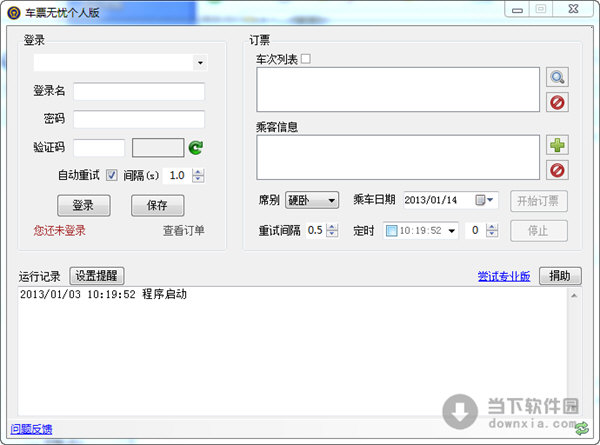This screenshot has height=445, width=600.
Task: Focus the 验证码 input field
Action: click(99, 148)
